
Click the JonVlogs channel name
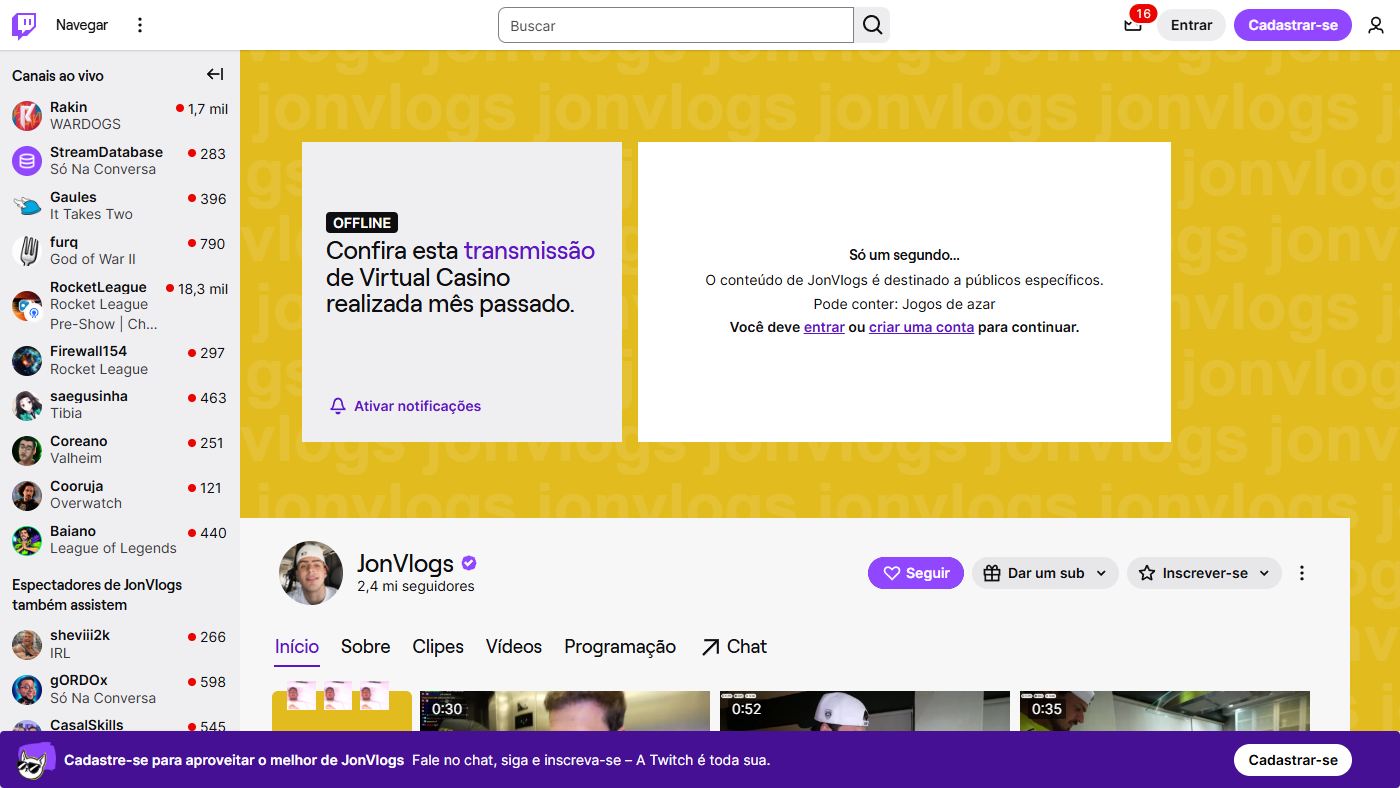(x=405, y=563)
